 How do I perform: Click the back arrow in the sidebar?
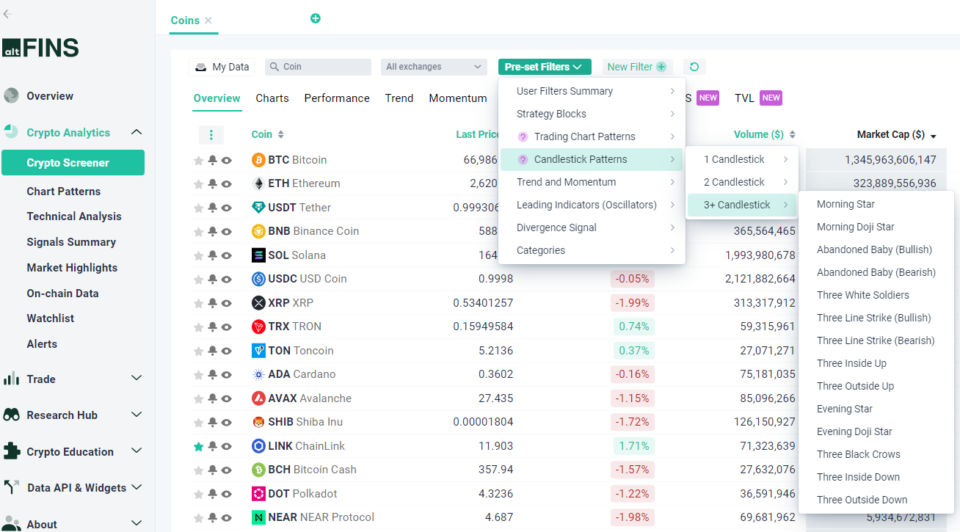8,14
